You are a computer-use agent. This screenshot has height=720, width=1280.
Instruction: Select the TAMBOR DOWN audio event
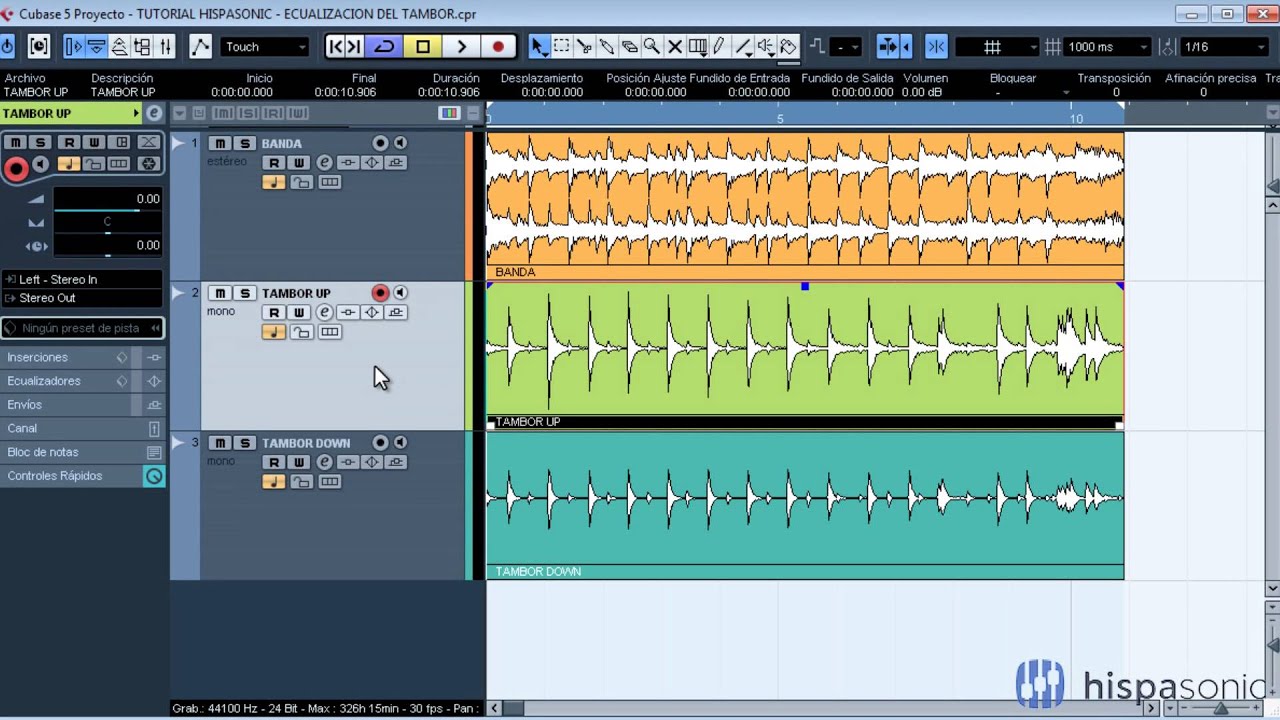[x=805, y=505]
